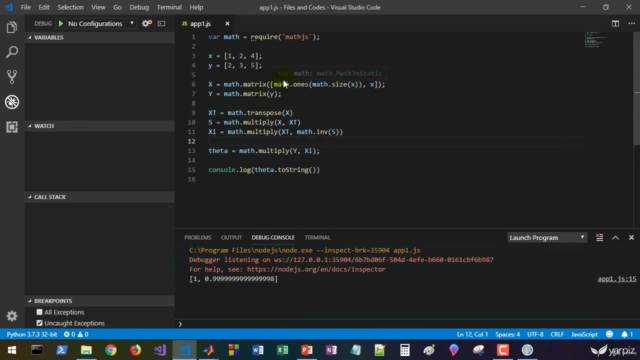The height and width of the screenshot is (360, 640).
Task: Toggle the Debug Console icon in debug toolbar
Action: click(x=162, y=24)
